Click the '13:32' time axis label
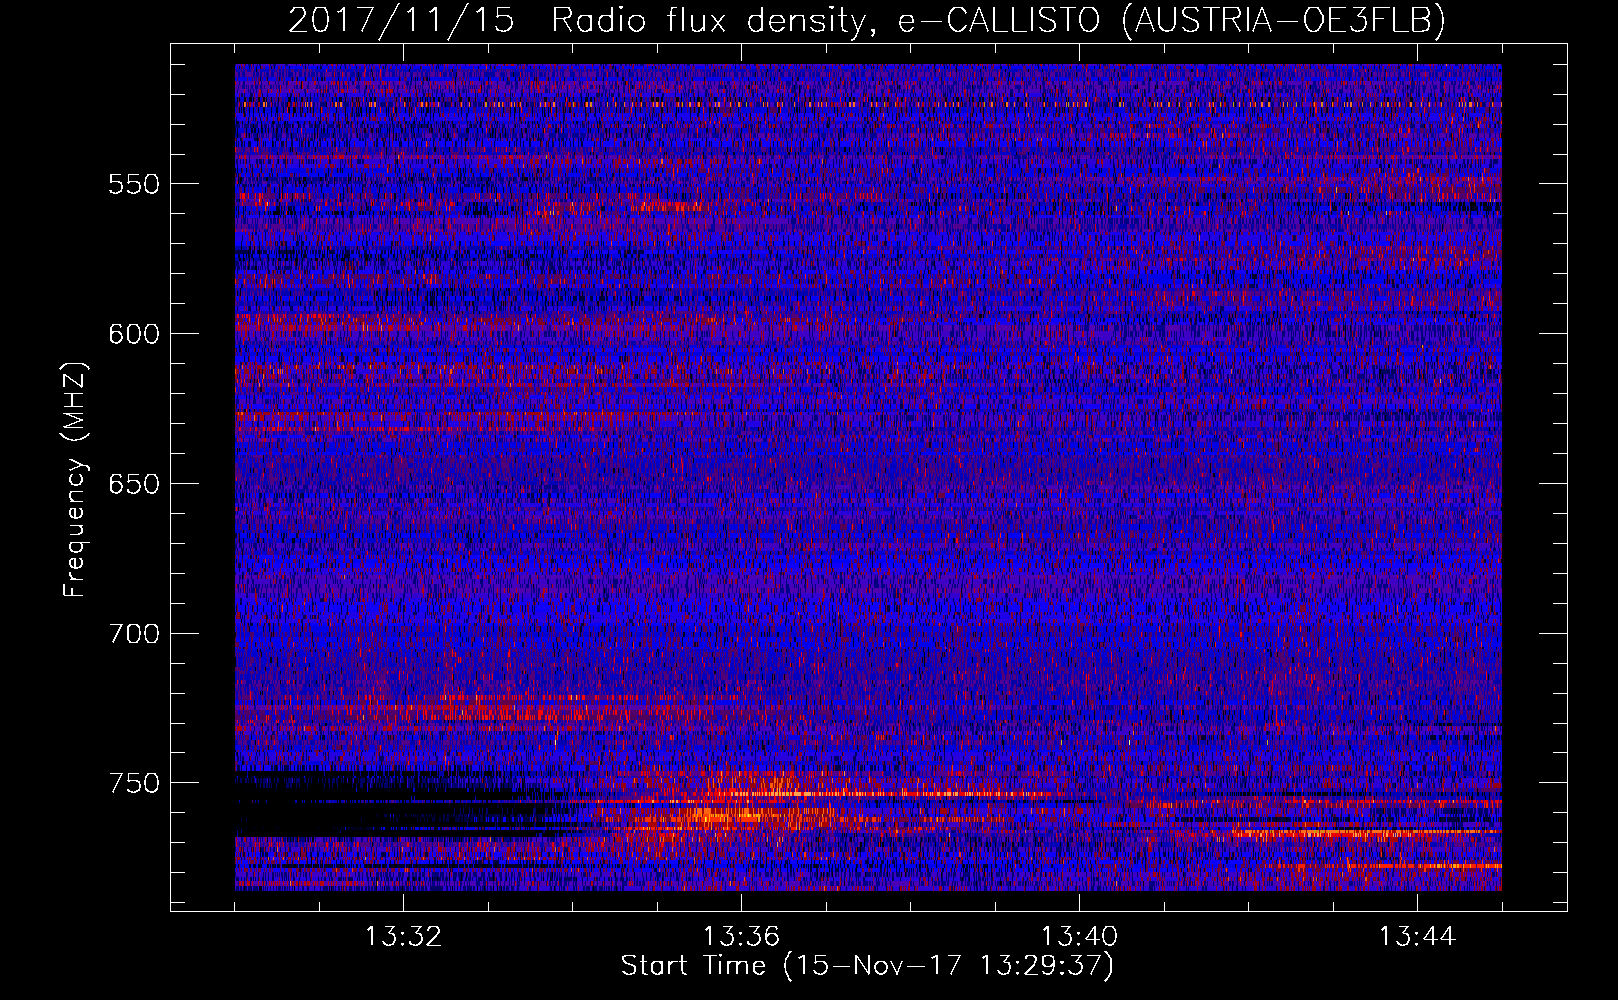Viewport: 1618px width, 1000px height. [x=403, y=937]
